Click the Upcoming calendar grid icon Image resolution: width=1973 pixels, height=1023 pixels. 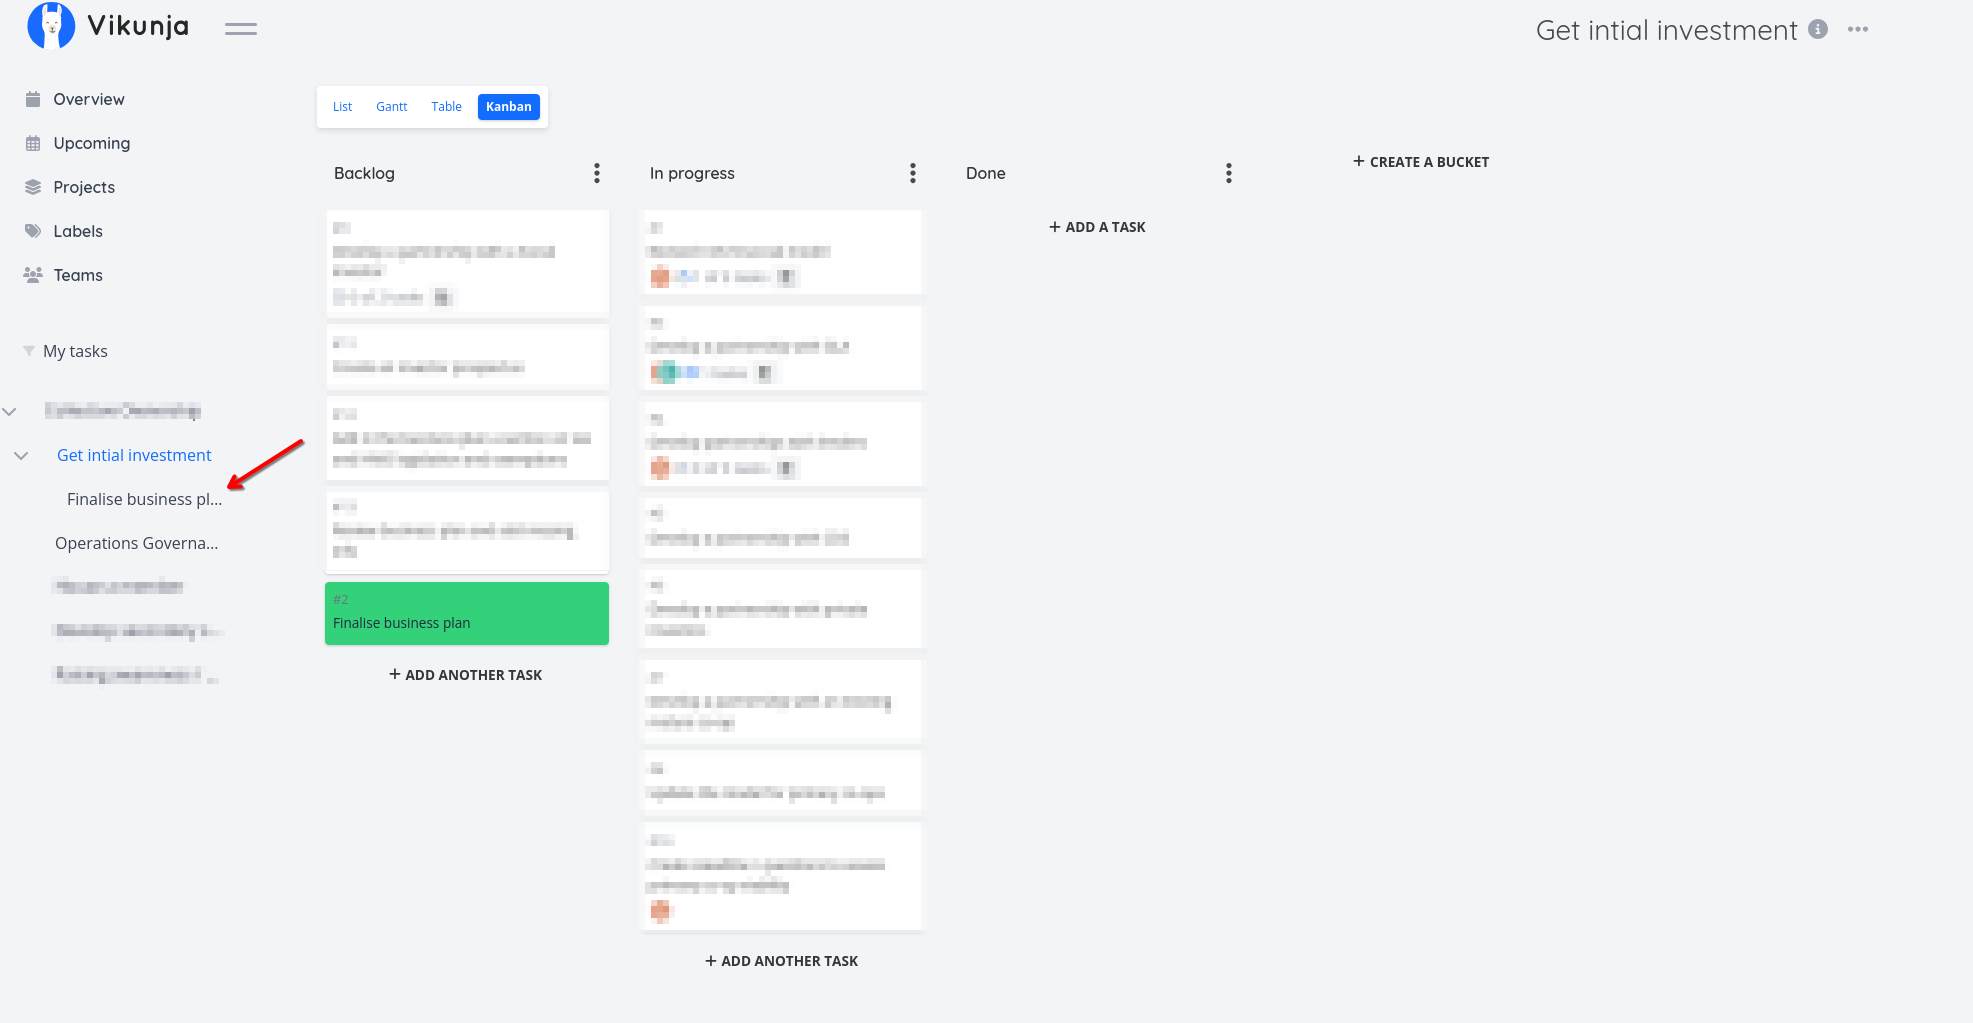click(x=33, y=143)
